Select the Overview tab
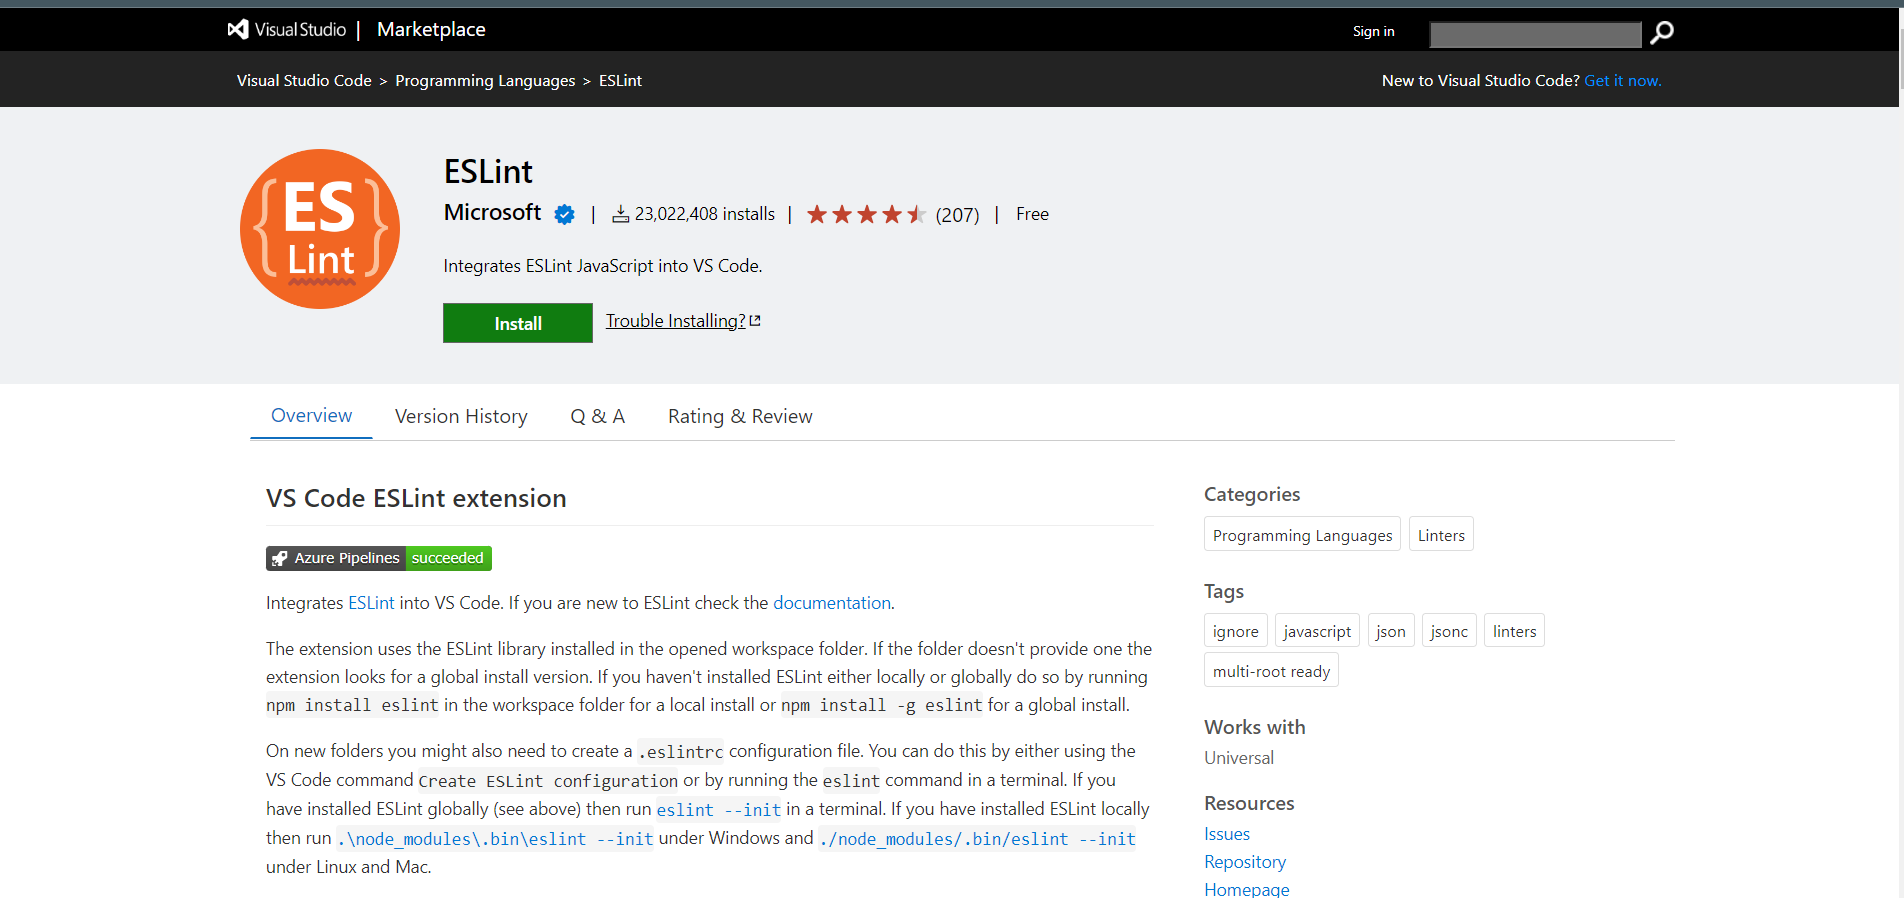This screenshot has height=898, width=1904. (311, 416)
